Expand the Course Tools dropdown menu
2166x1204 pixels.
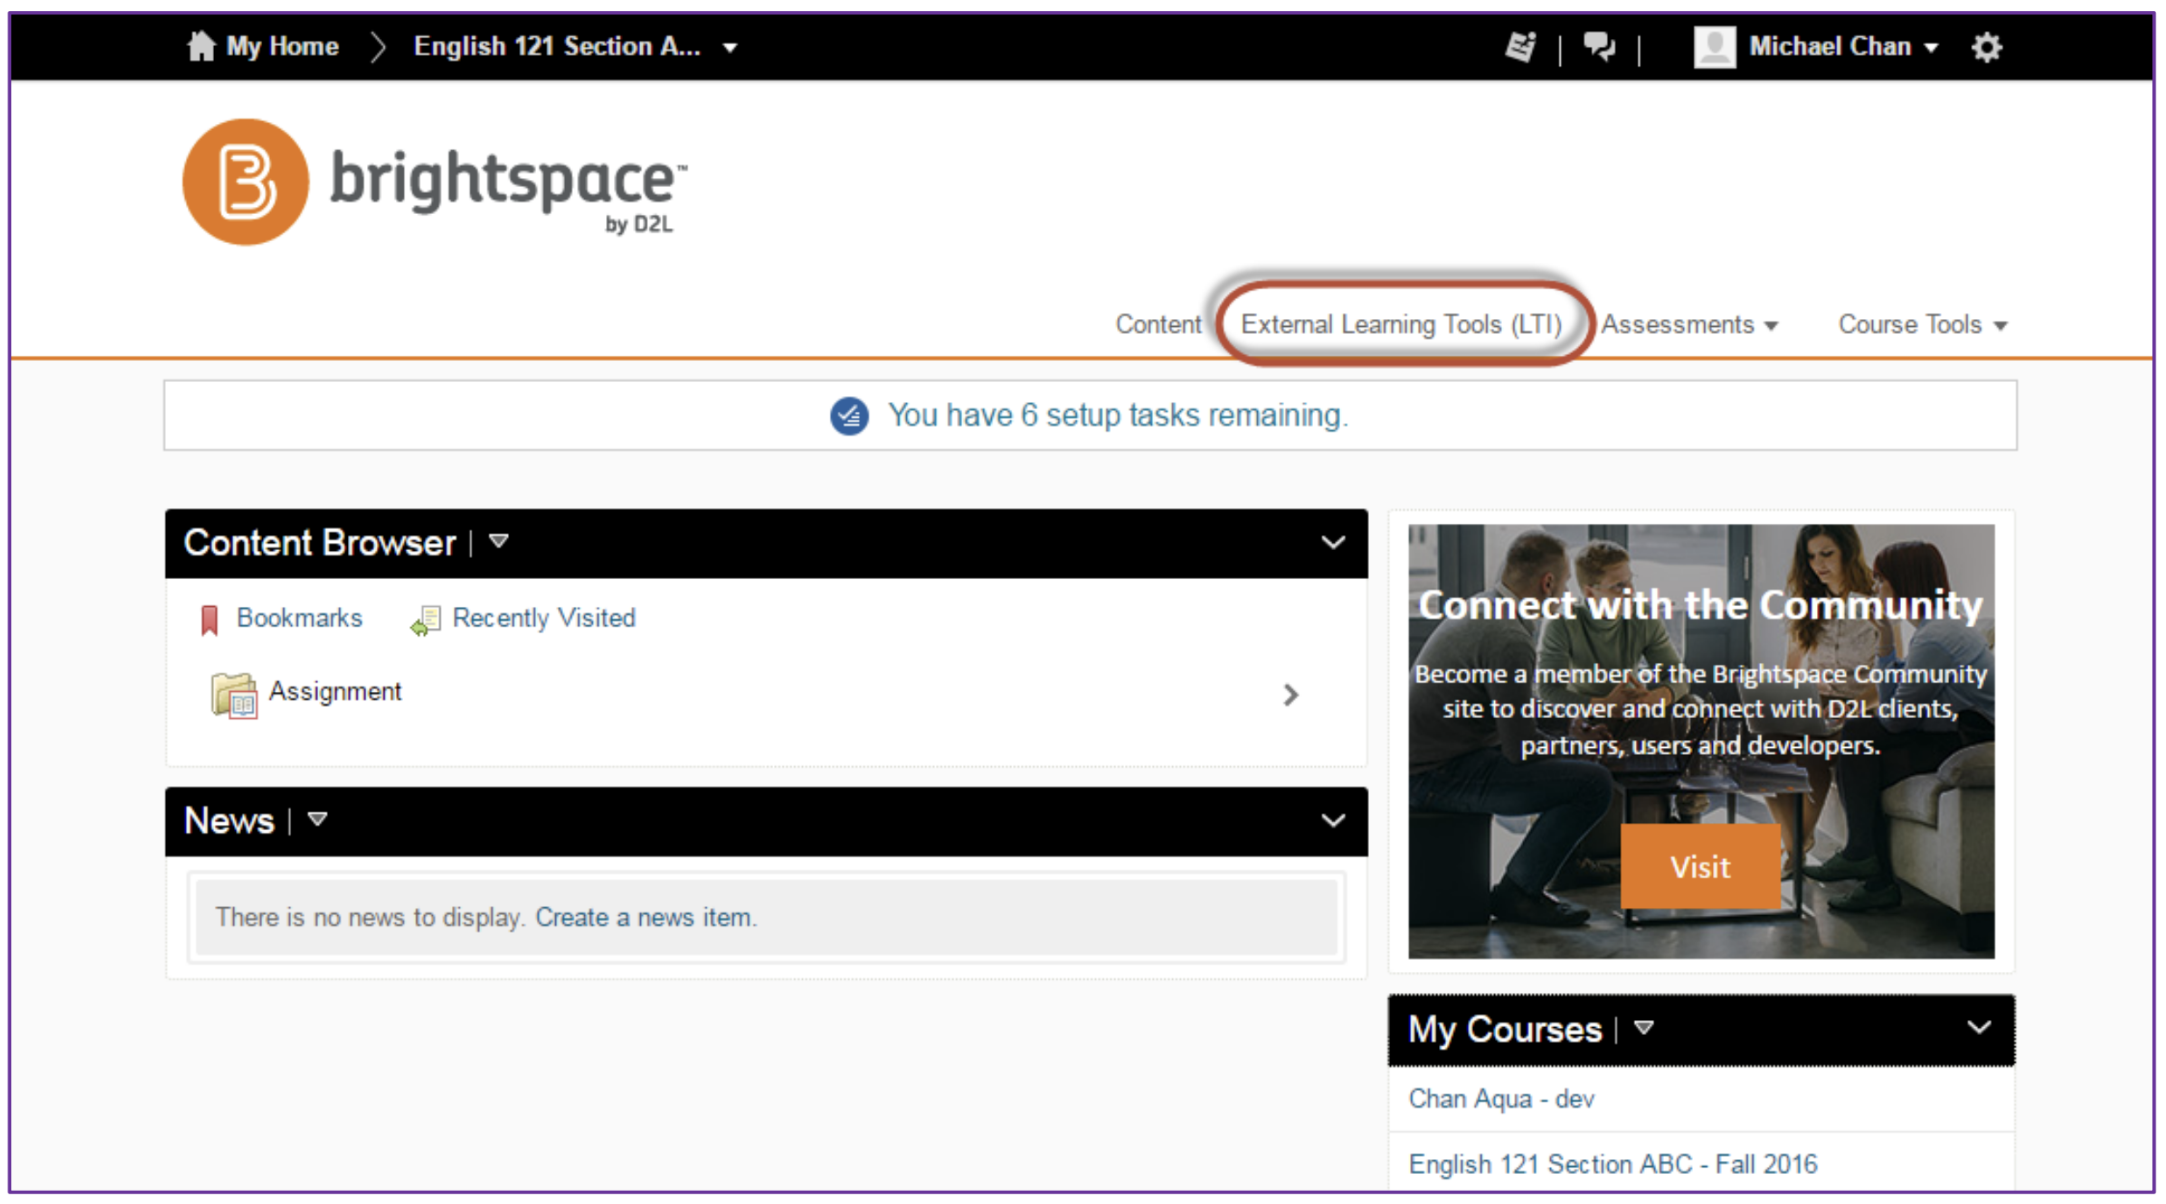pyautogui.click(x=1922, y=325)
